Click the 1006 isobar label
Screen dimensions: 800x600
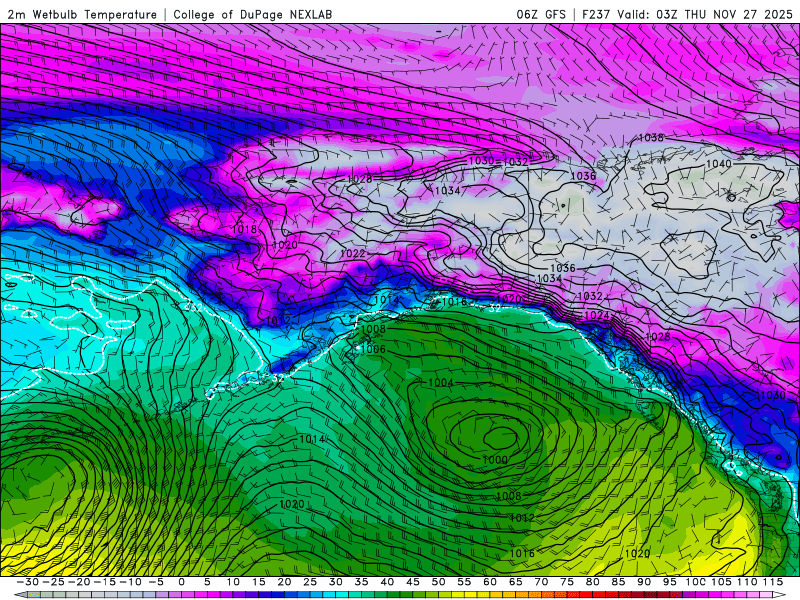(x=373, y=349)
